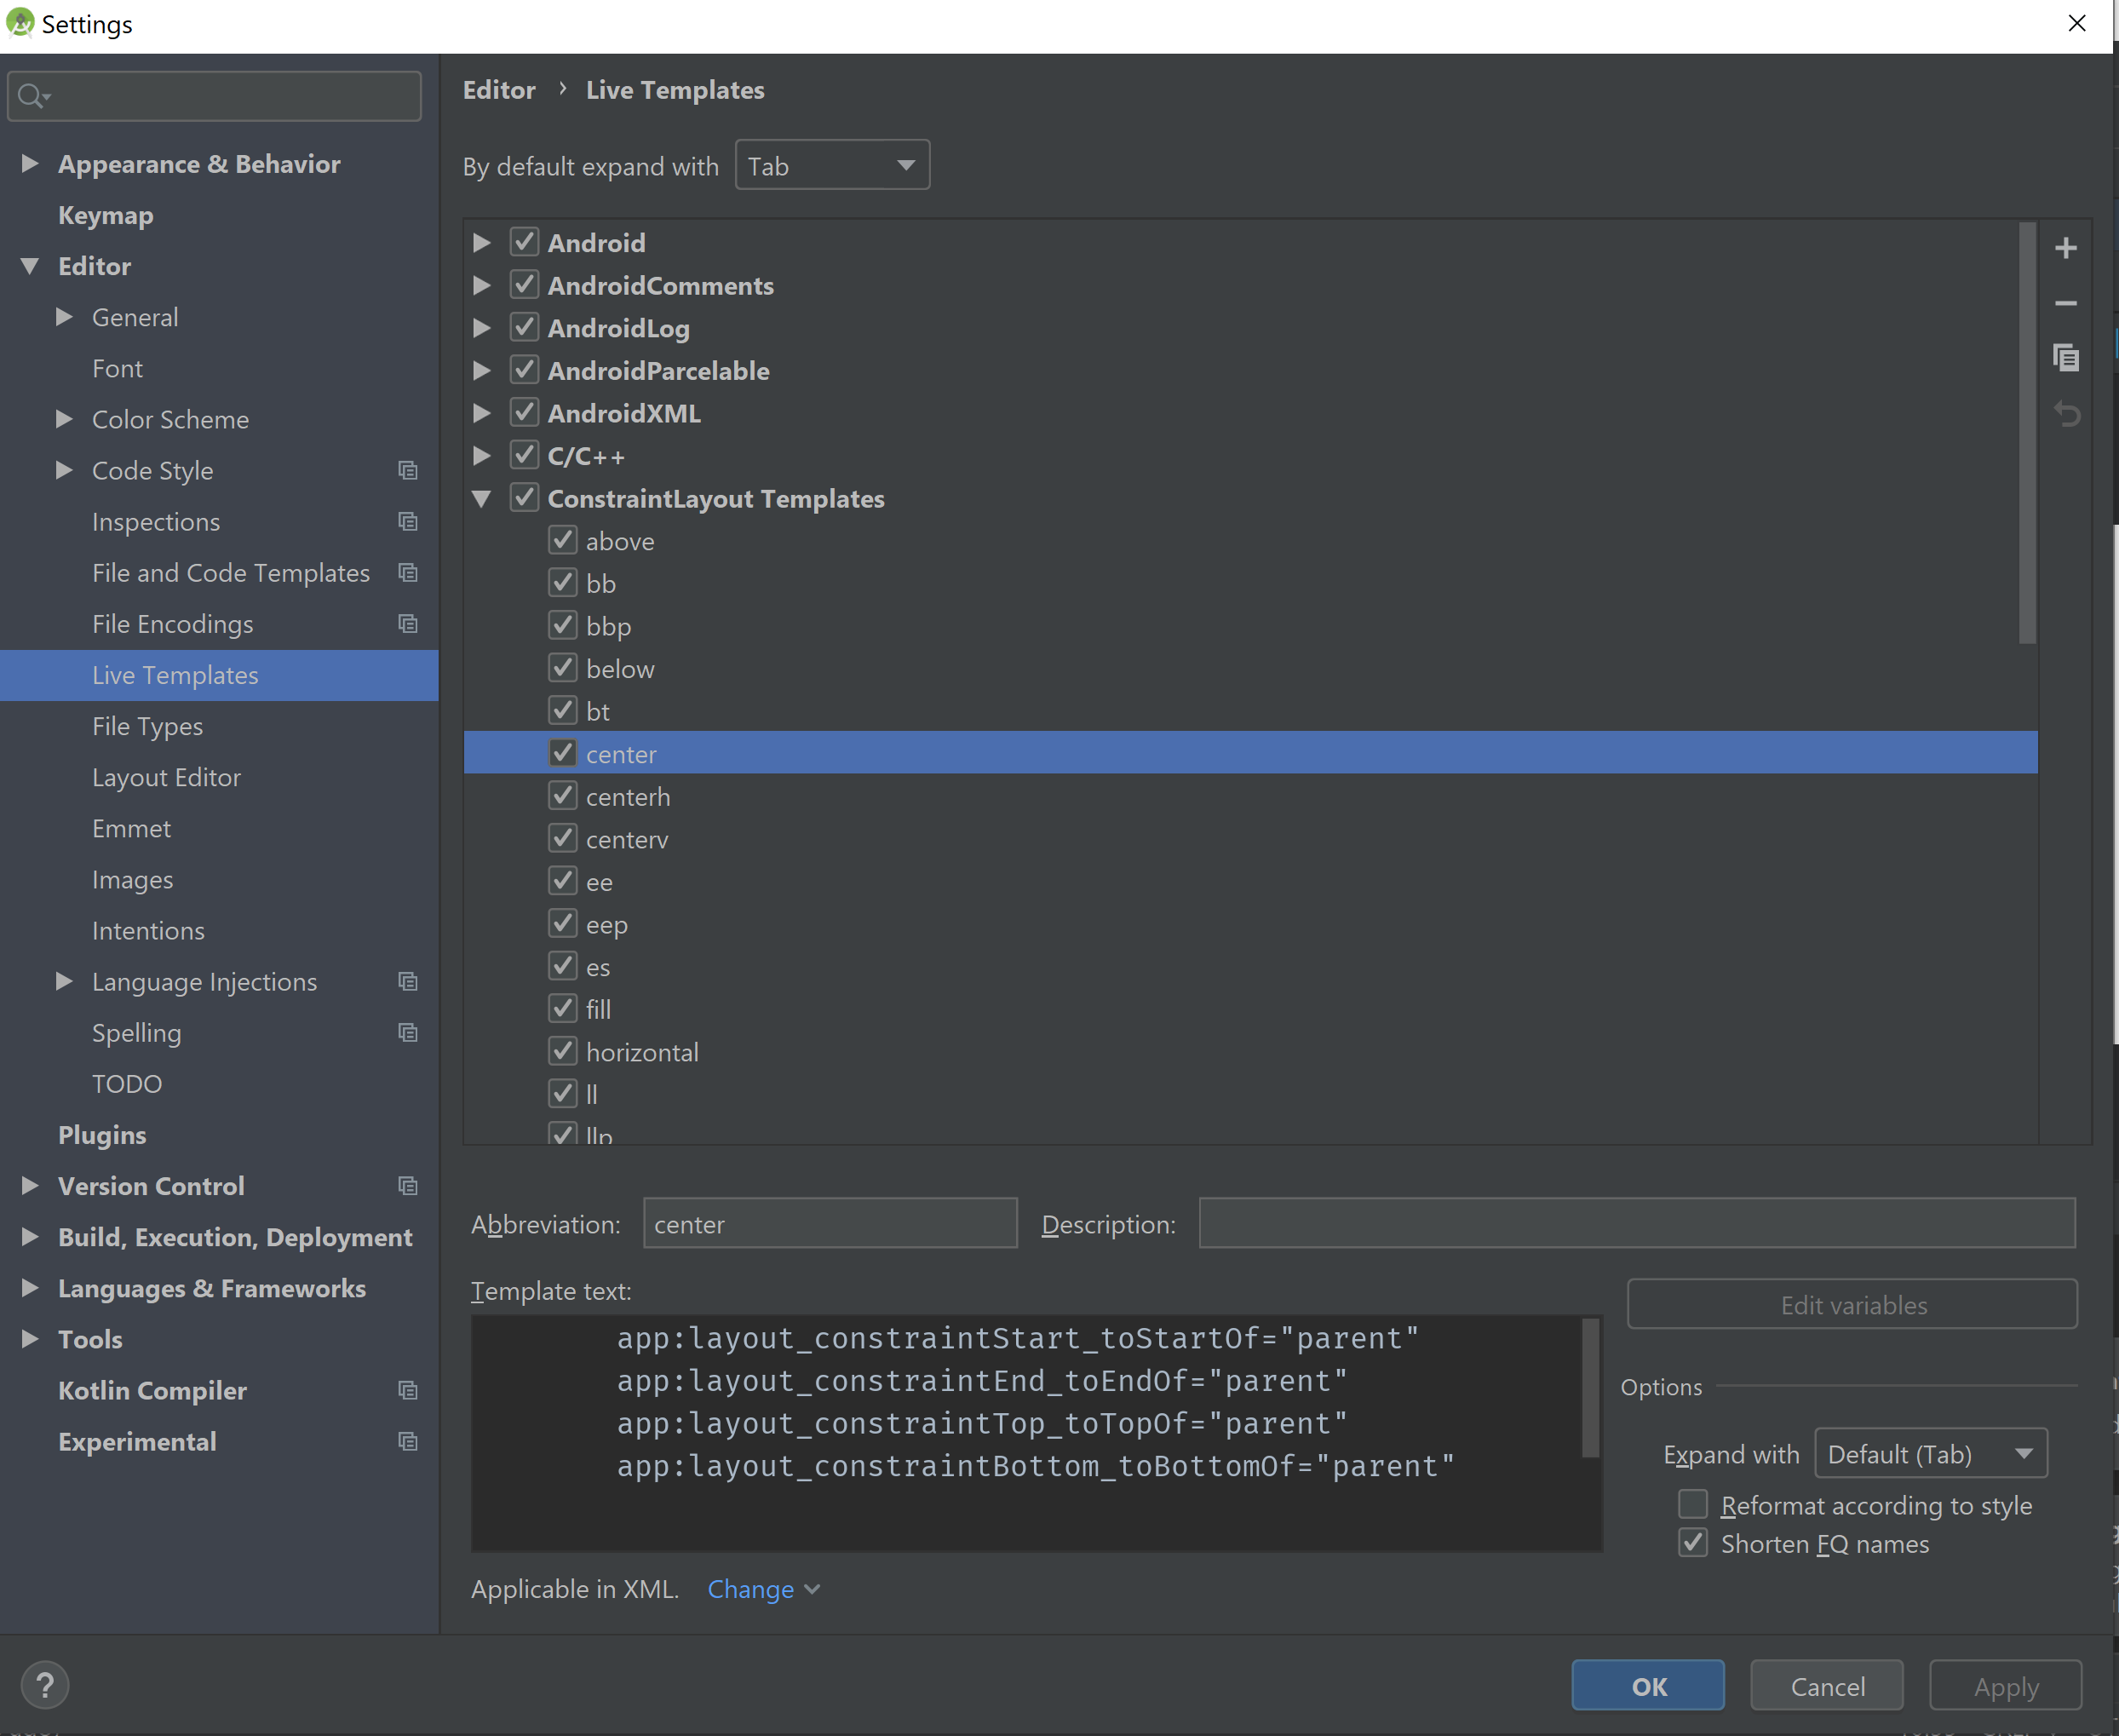
Task: Click the Cancel button
Action: click(x=1827, y=1686)
